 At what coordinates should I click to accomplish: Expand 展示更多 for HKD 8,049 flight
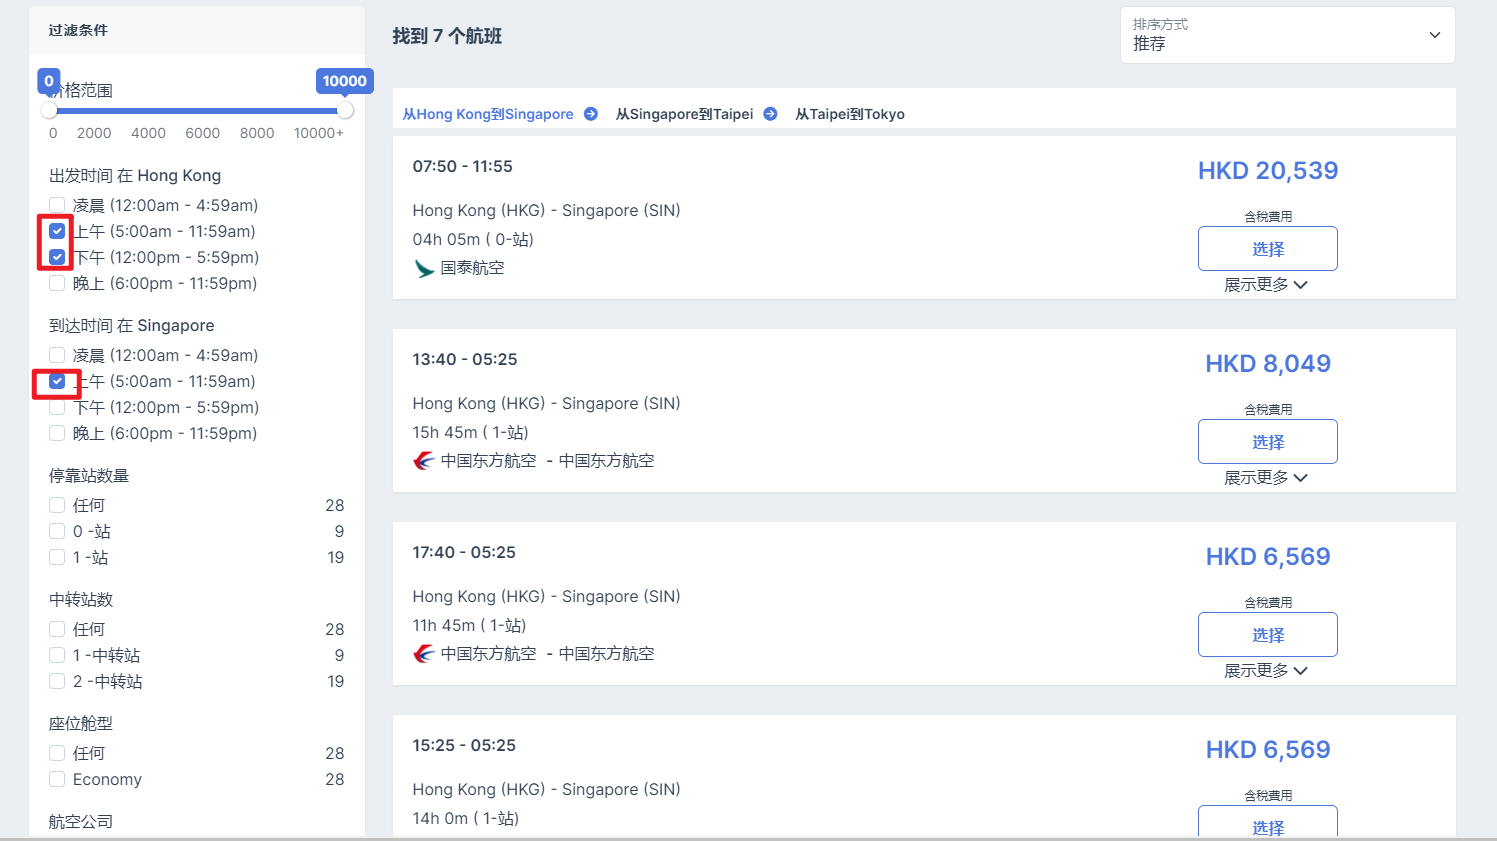[x=1266, y=478]
